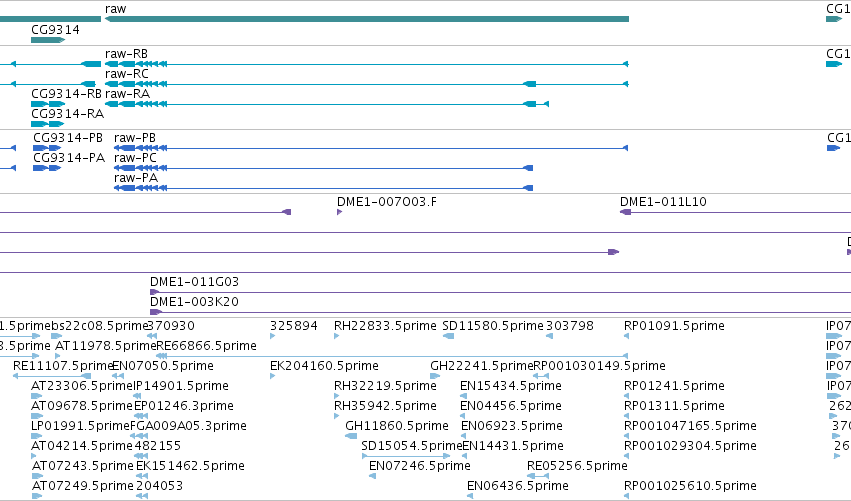851x501 pixels.
Task: Select the IP14901.5prime EST label
Action: click(181, 386)
